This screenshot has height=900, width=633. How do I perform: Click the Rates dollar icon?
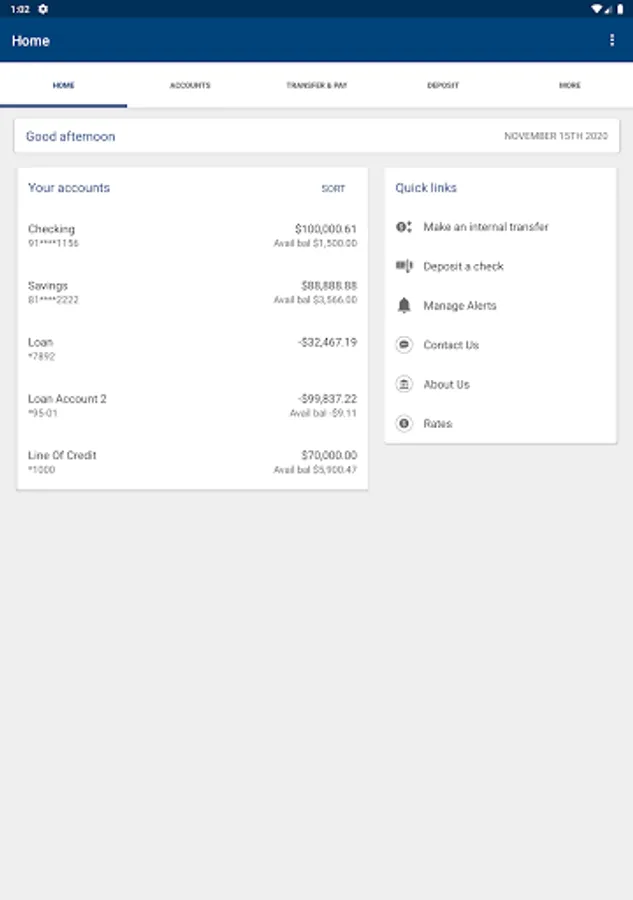pyautogui.click(x=404, y=424)
